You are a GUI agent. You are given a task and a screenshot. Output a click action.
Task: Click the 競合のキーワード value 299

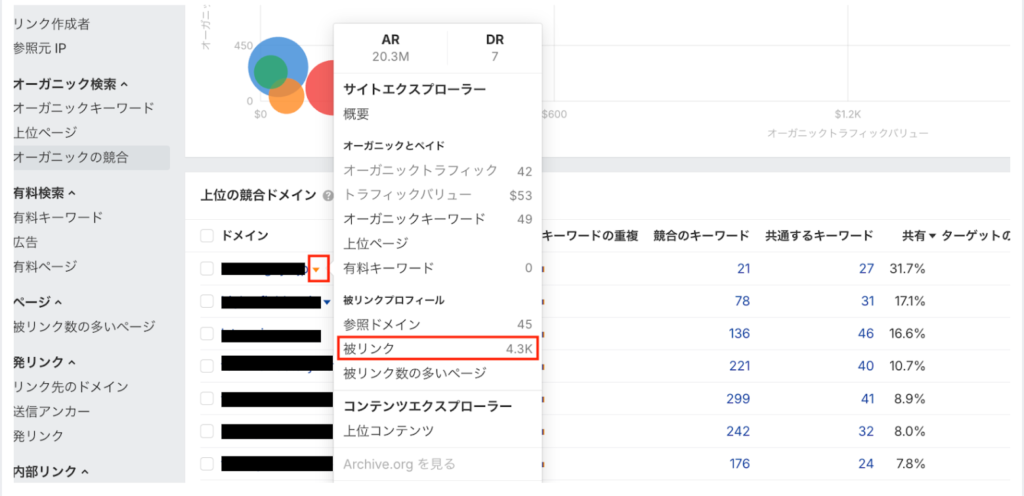[739, 398]
